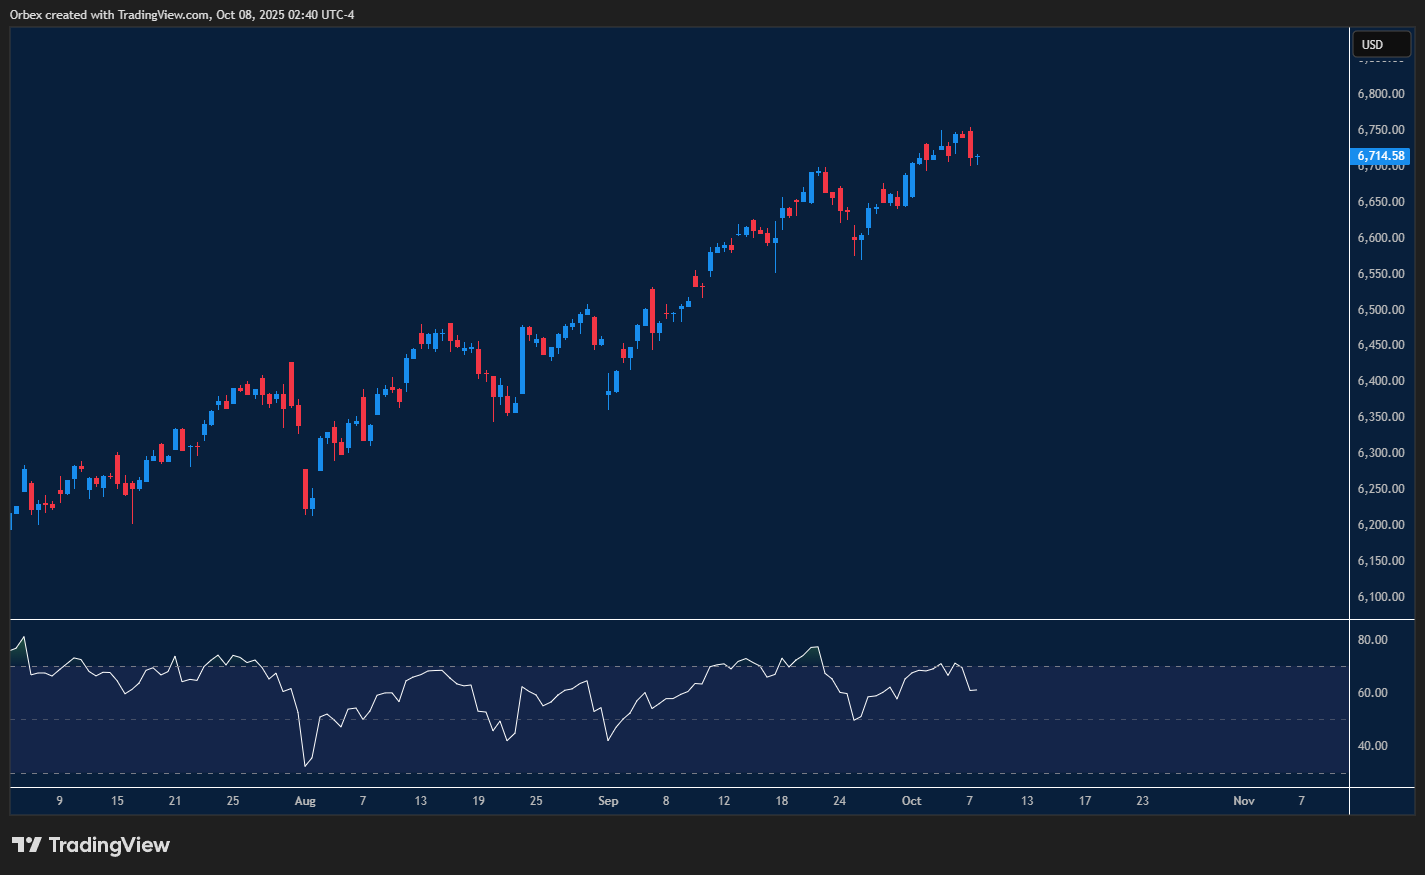
Task: Select the Sep label on time axis
Action: pos(608,801)
